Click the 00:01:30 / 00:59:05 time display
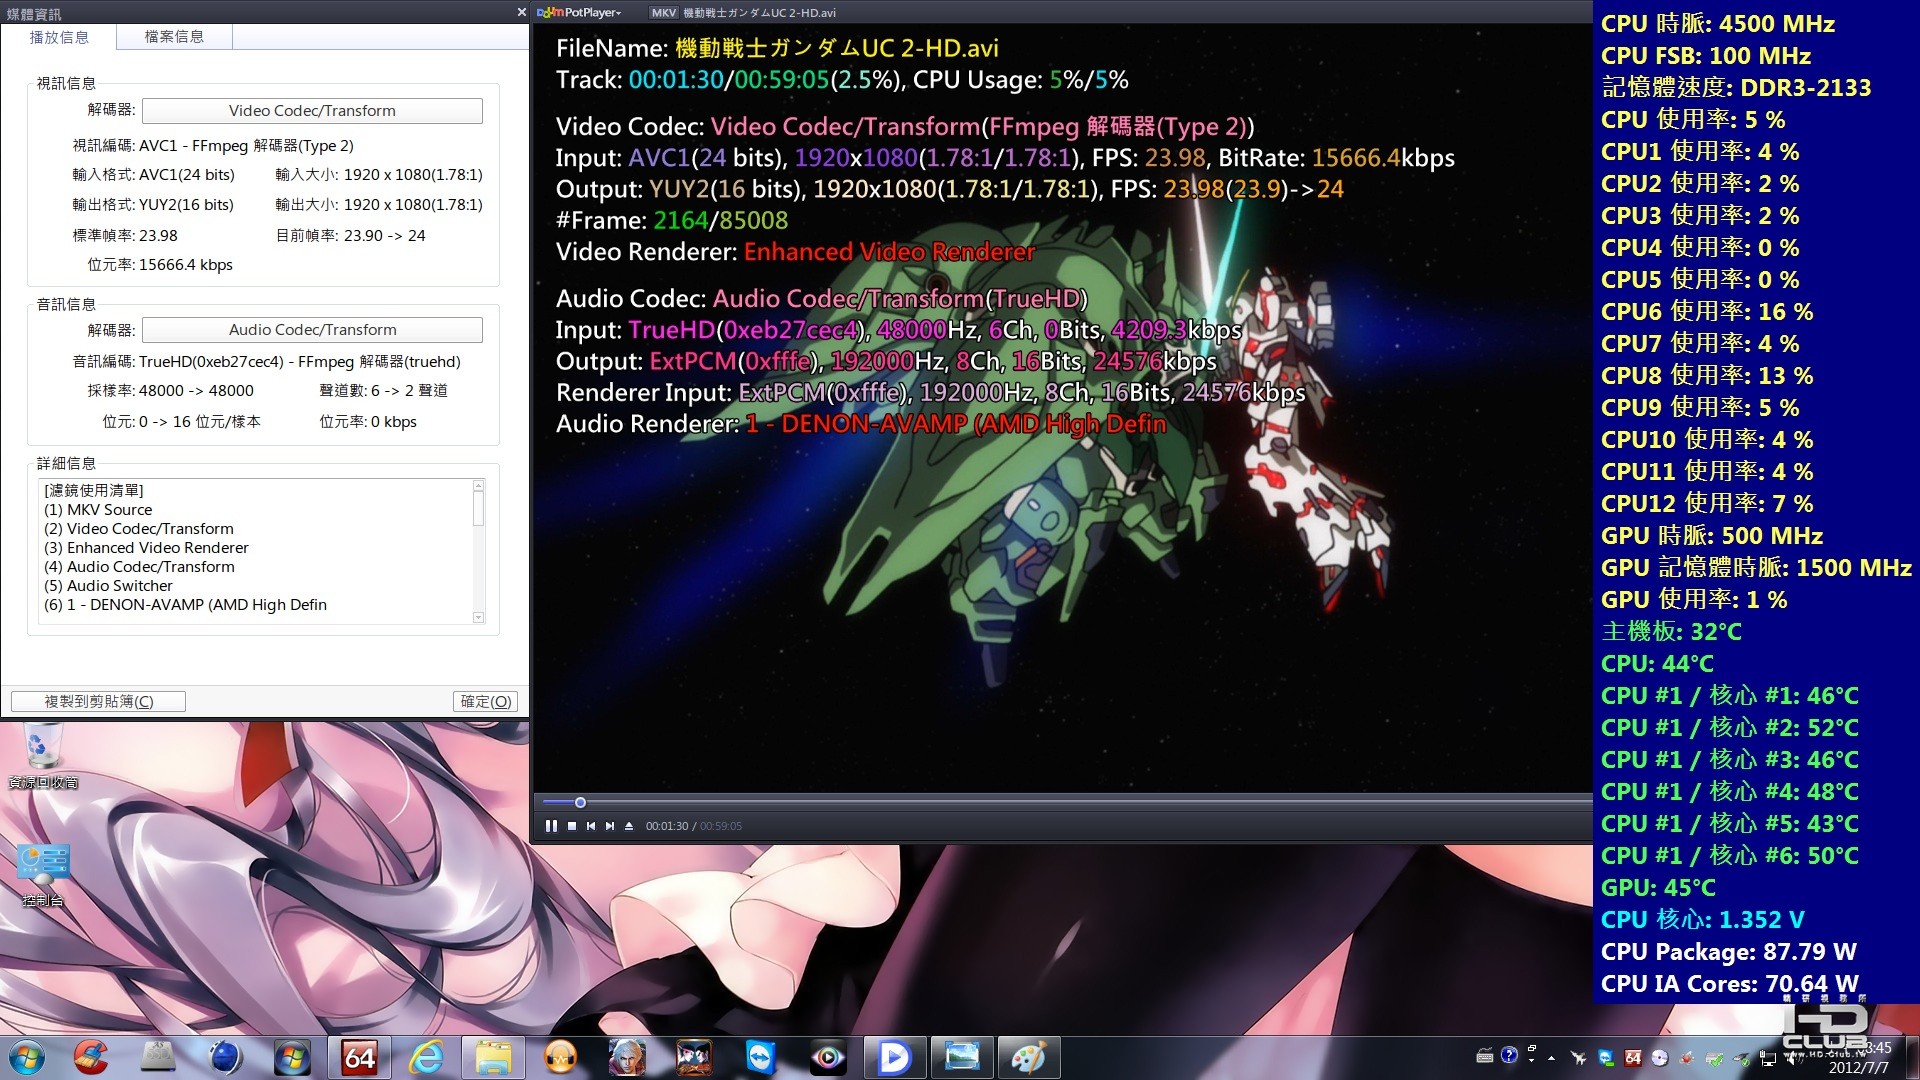Screen dimensions: 1920x1080 pos(694,826)
